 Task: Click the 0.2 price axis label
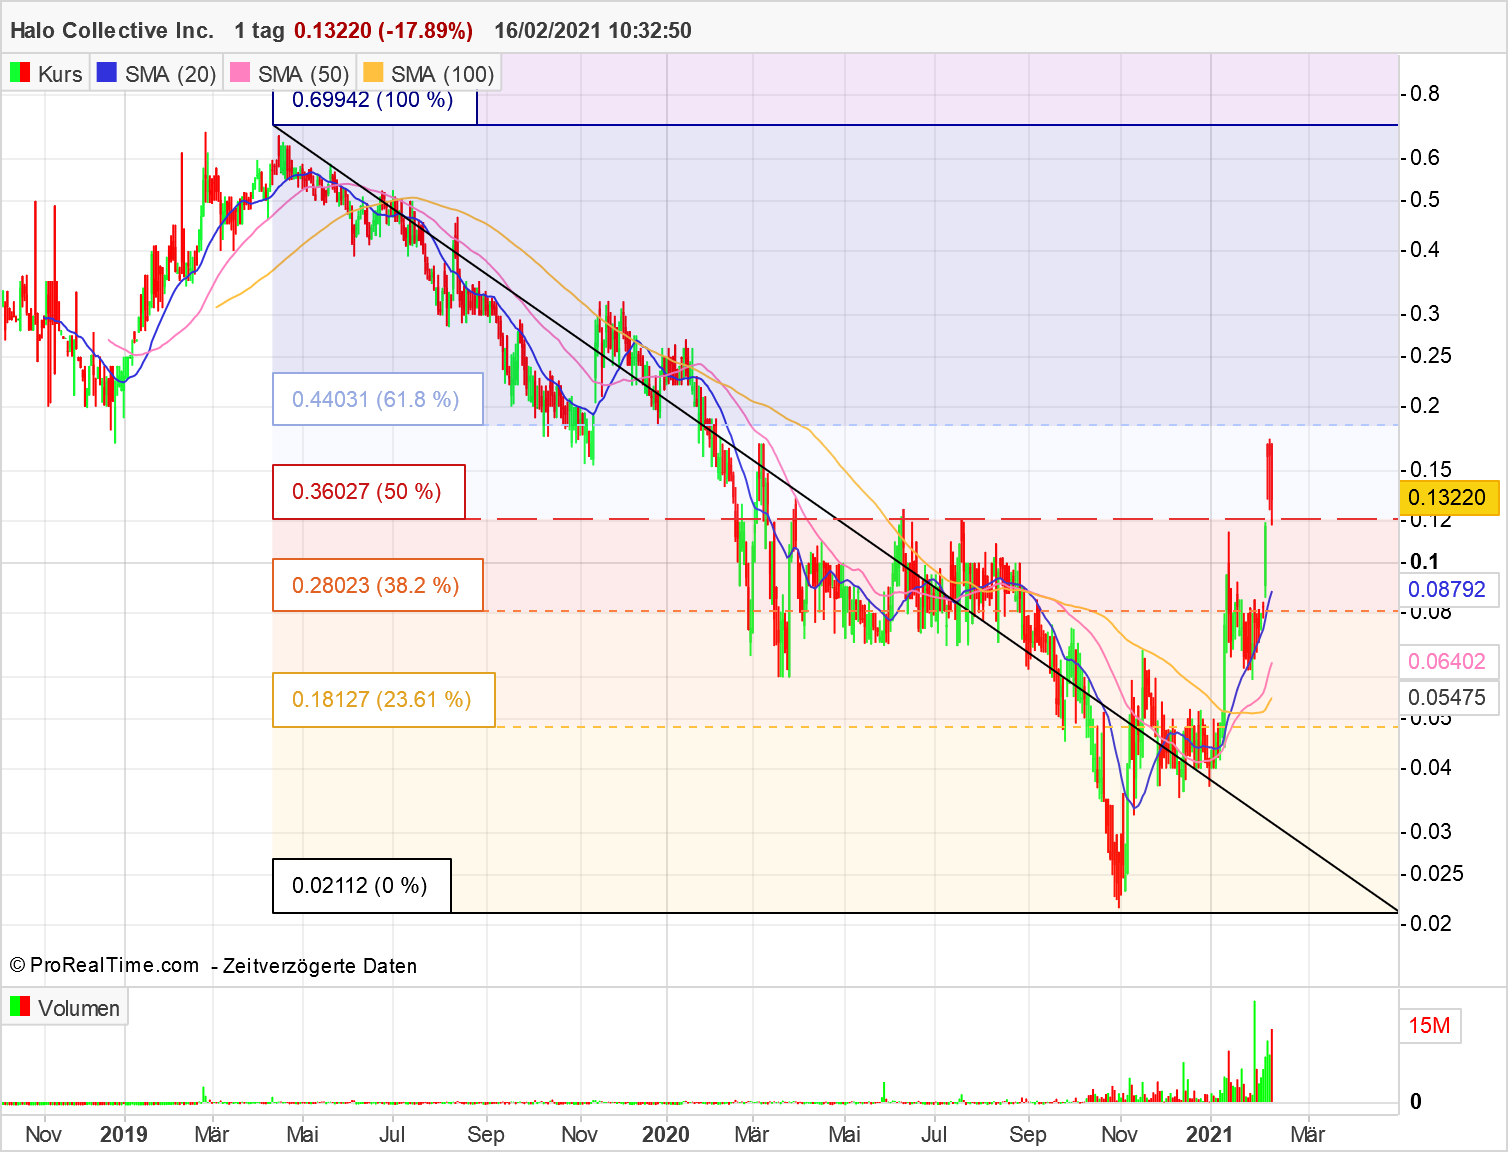pyautogui.click(x=1425, y=405)
